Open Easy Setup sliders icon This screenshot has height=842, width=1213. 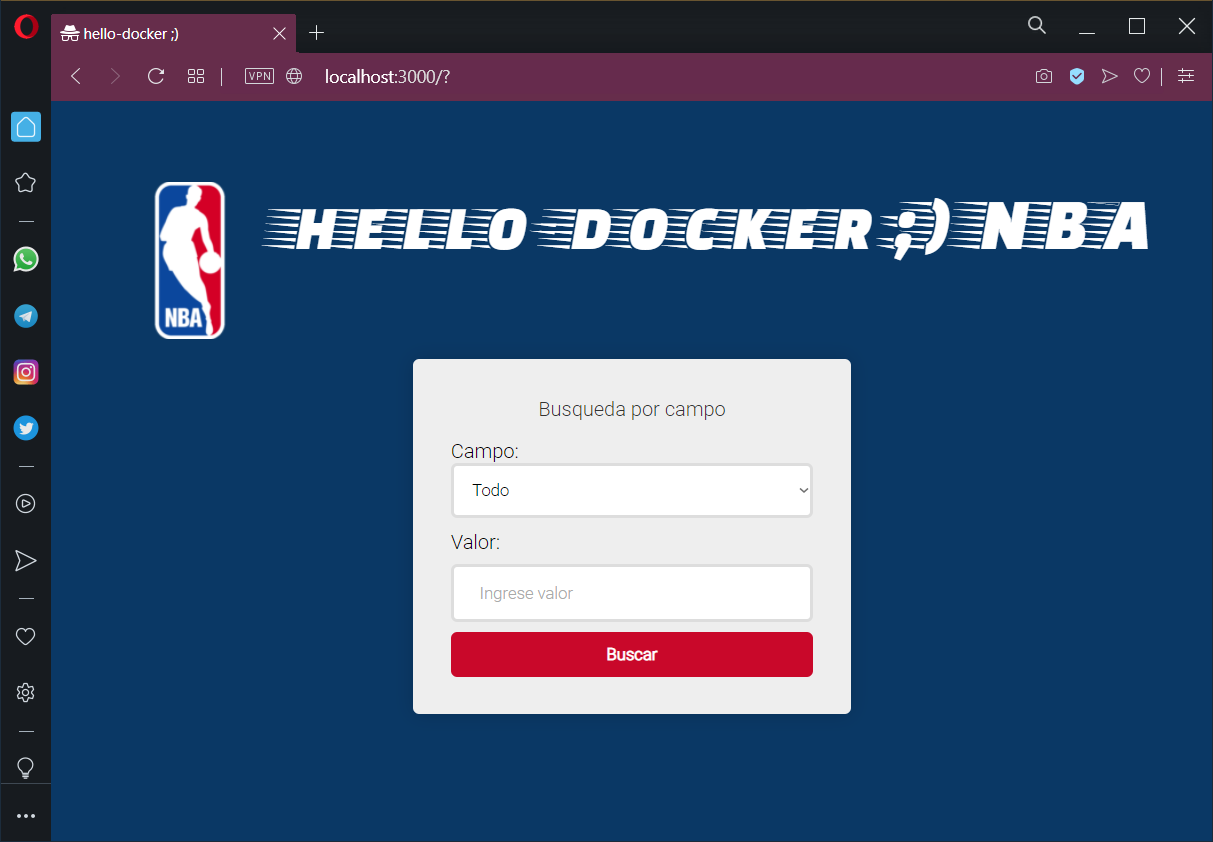tap(1186, 76)
